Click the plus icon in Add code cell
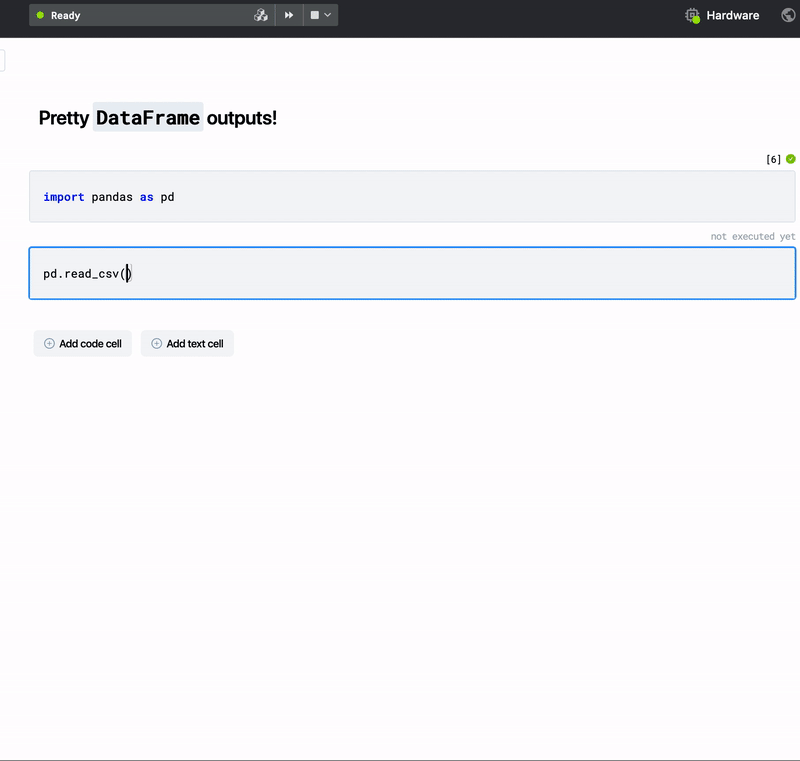This screenshot has width=800, height=761. click(49, 344)
